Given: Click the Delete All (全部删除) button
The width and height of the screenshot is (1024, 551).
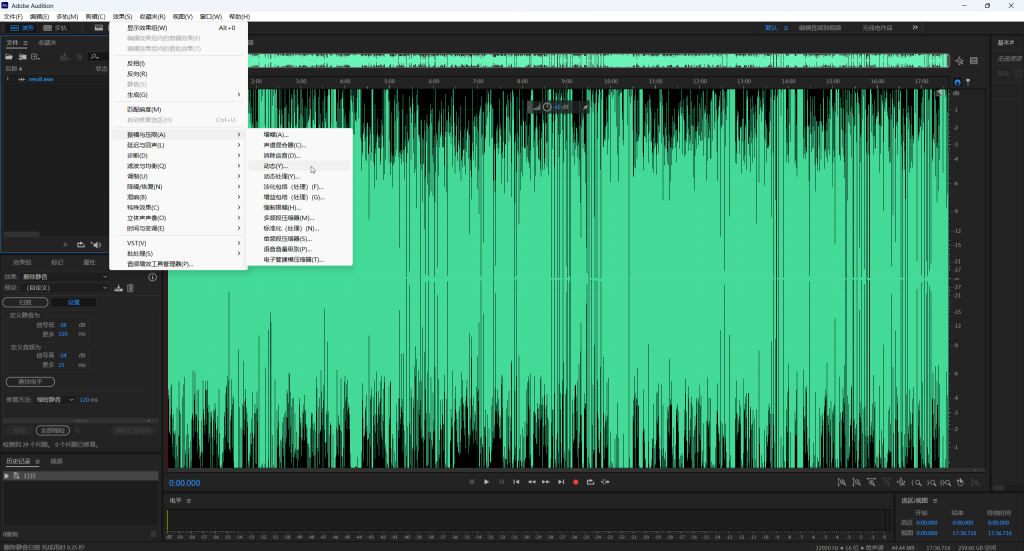Looking at the screenshot, I should [x=52, y=430].
